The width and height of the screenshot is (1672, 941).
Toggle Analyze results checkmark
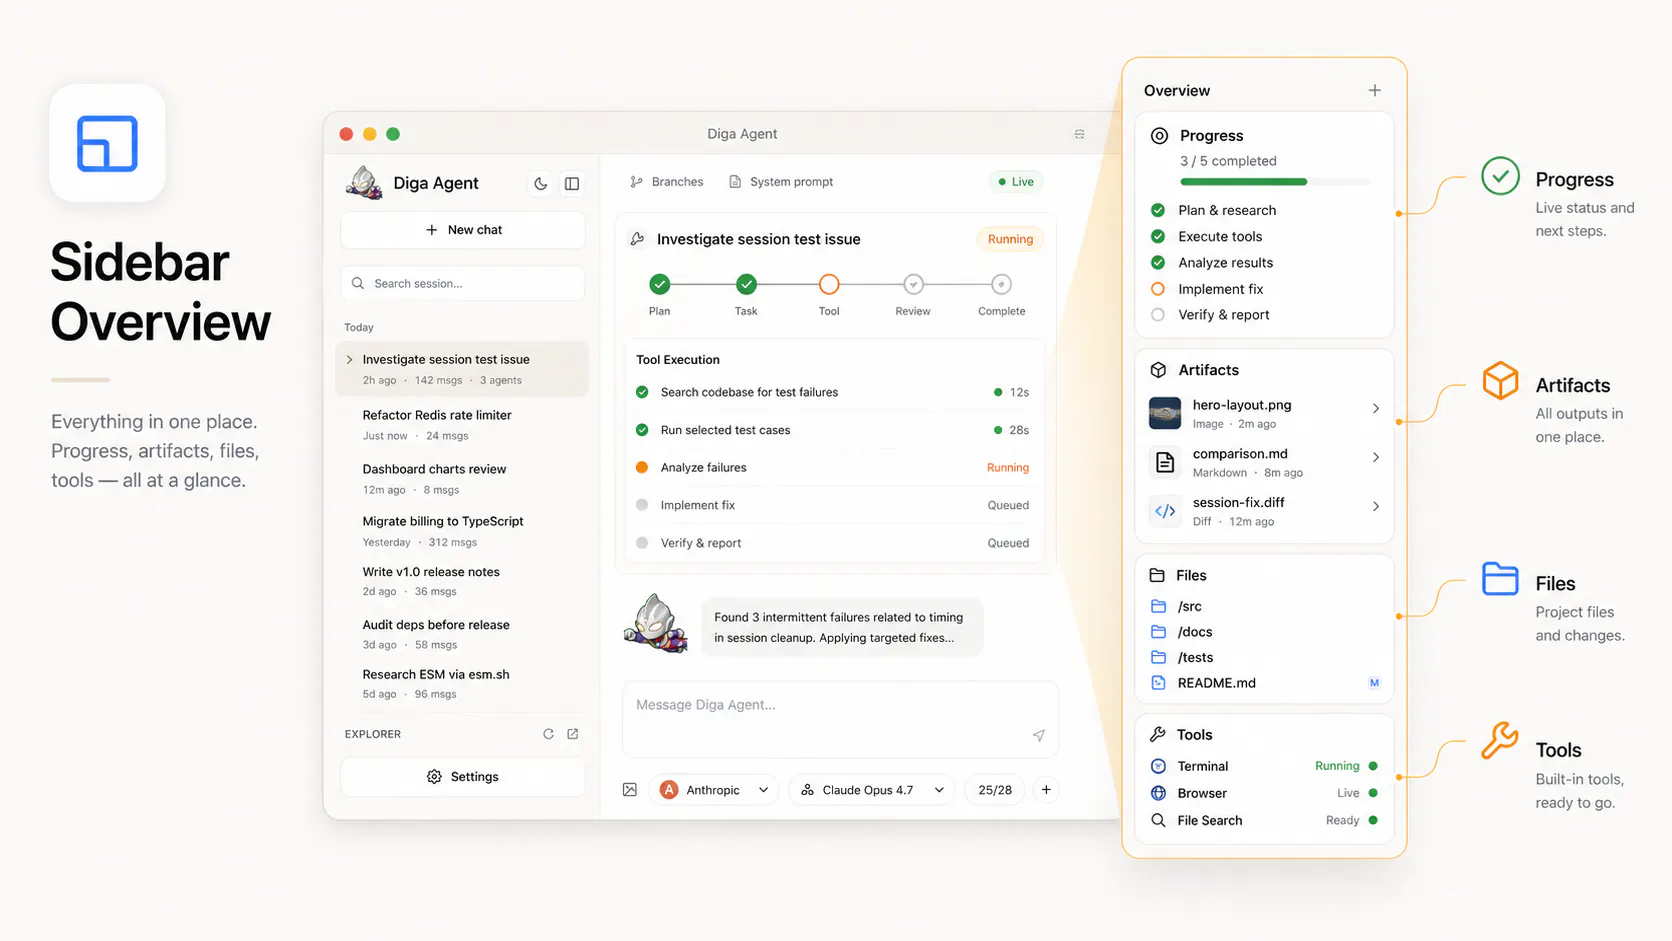pos(1158,262)
